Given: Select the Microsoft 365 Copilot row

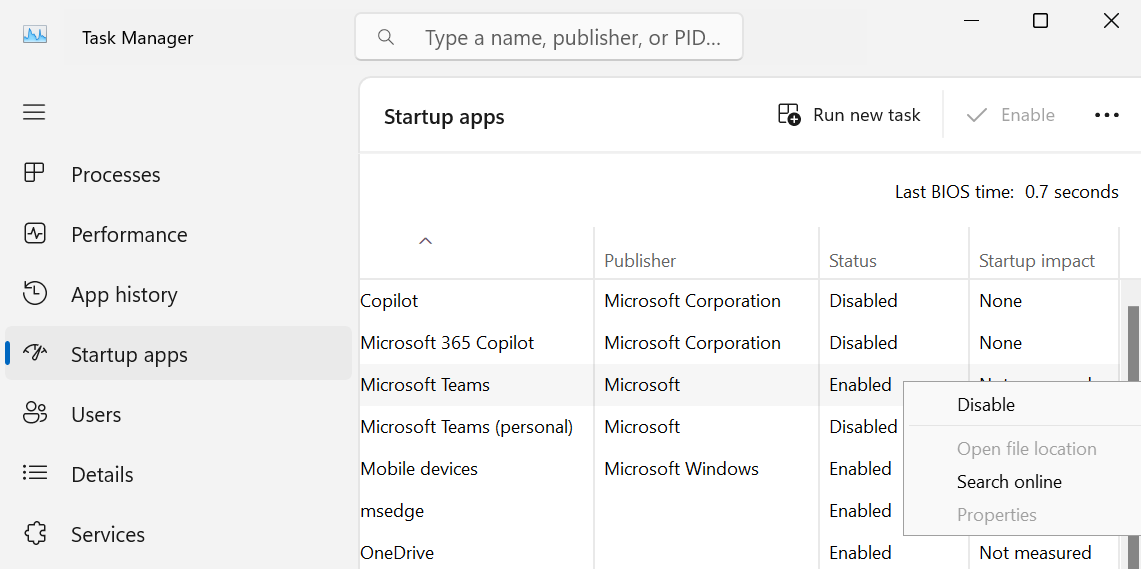Looking at the screenshot, I should point(447,343).
